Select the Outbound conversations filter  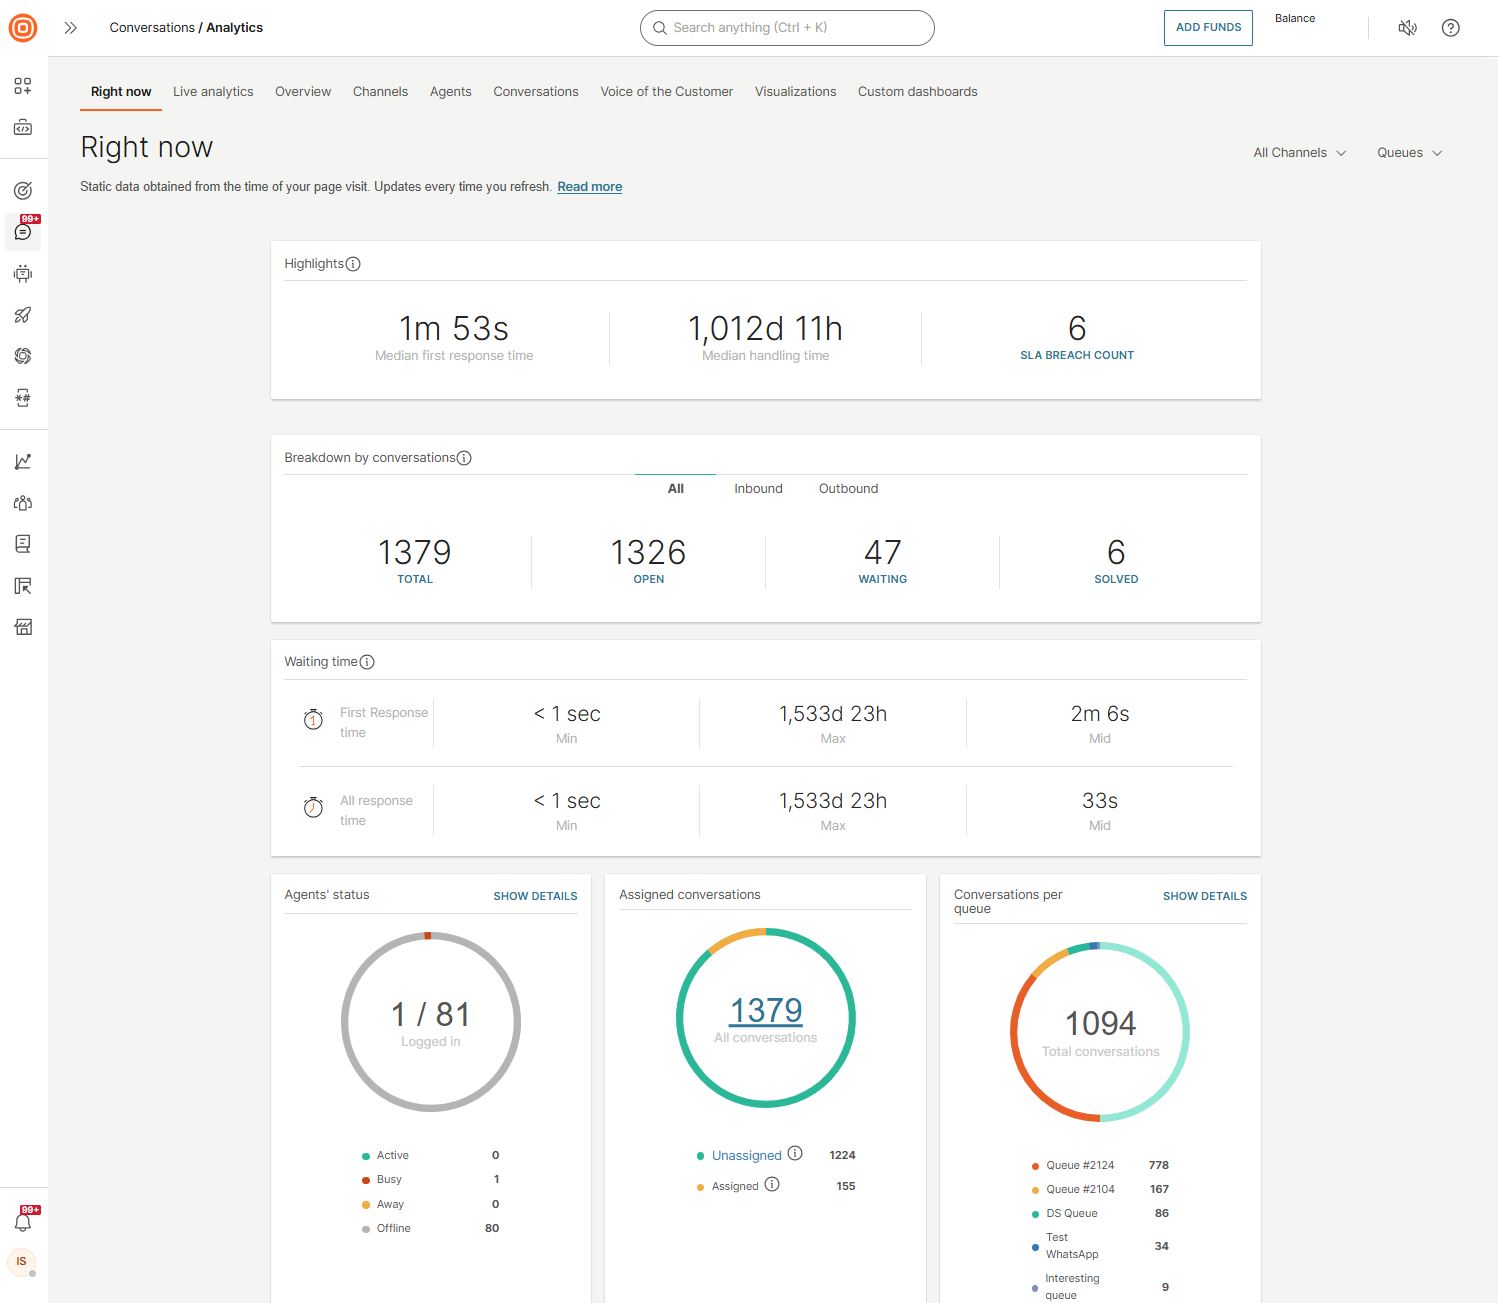click(847, 488)
